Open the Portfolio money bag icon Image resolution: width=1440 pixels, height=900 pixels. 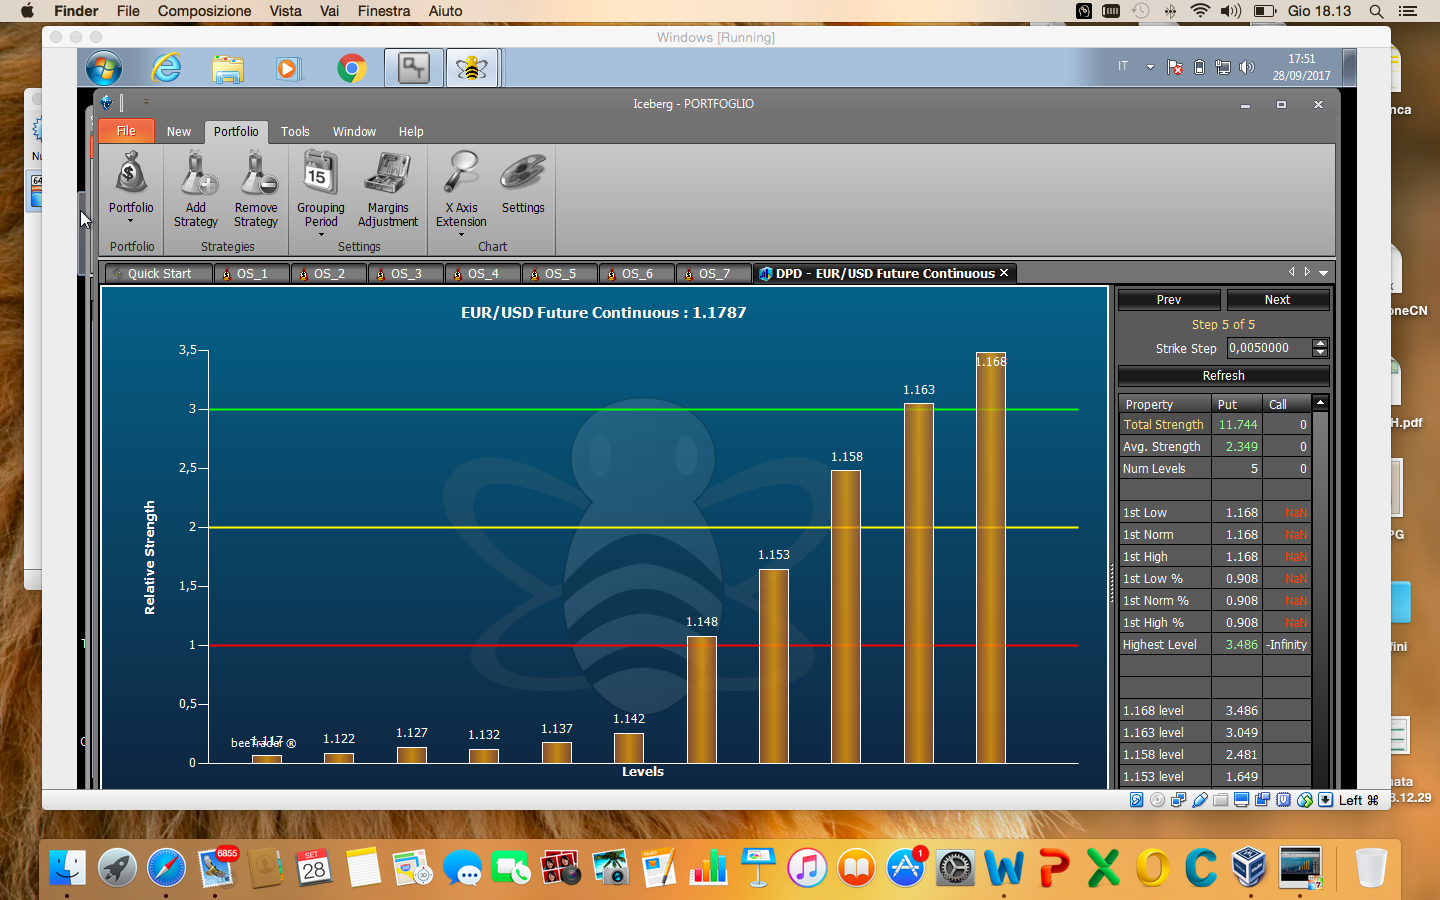click(x=131, y=174)
